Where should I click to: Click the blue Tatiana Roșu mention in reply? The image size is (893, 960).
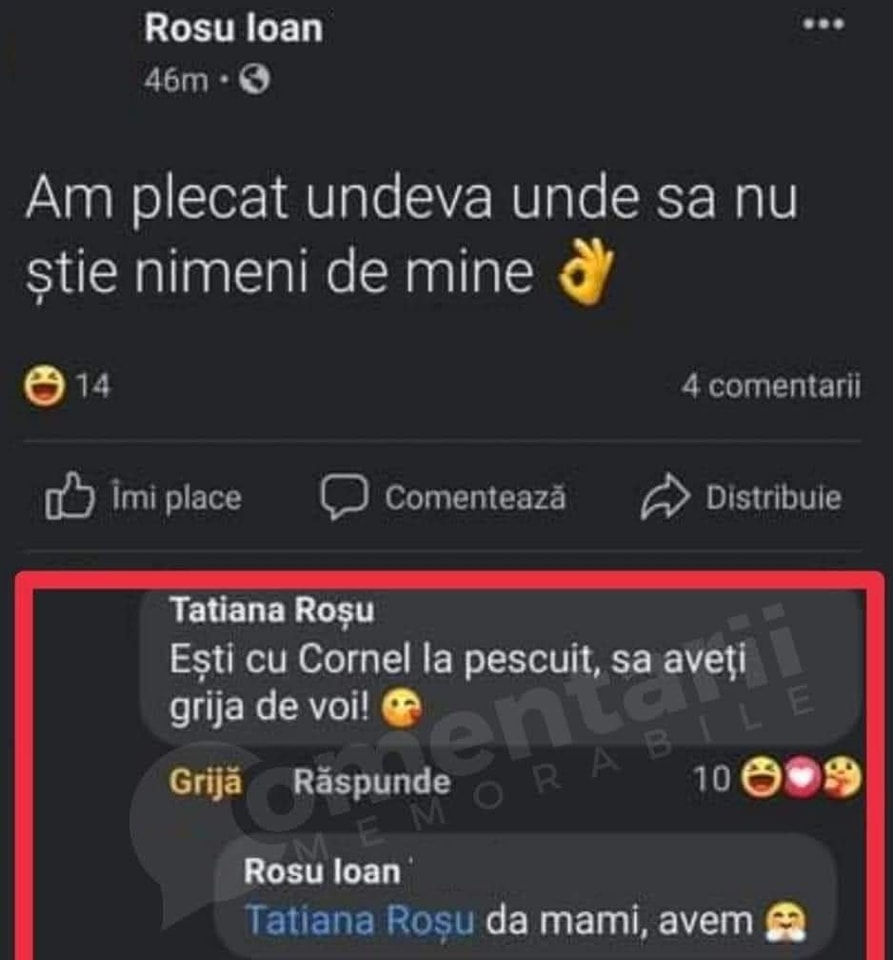(358, 919)
